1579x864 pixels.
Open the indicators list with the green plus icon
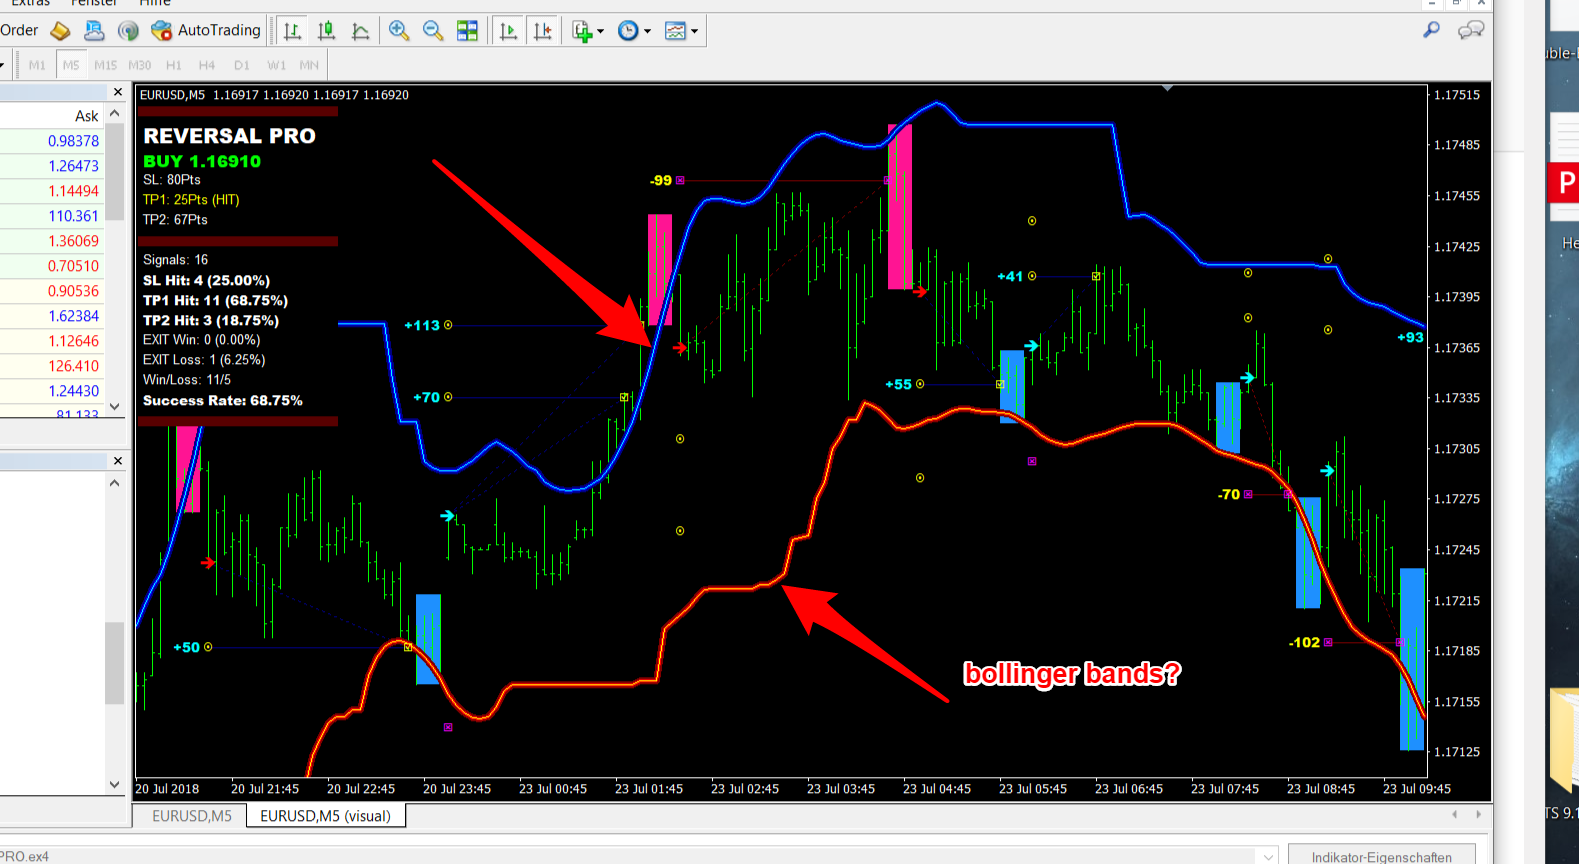point(582,31)
